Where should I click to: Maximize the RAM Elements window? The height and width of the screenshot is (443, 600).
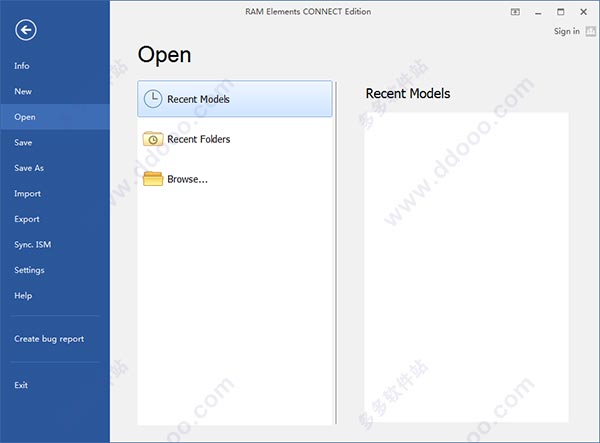(x=561, y=12)
